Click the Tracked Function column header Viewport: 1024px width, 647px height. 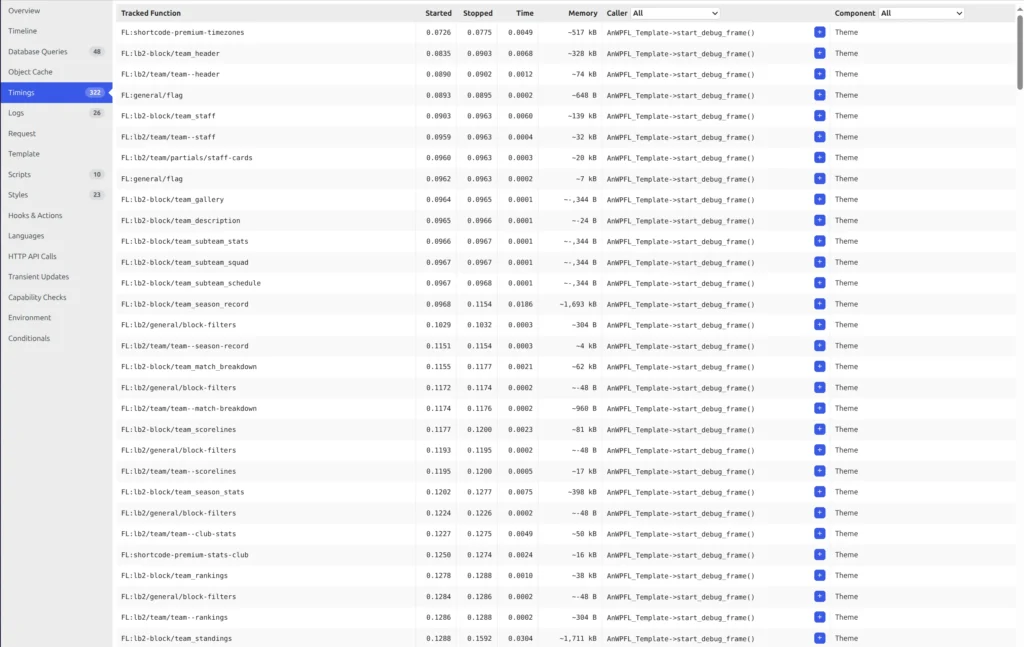tap(151, 13)
